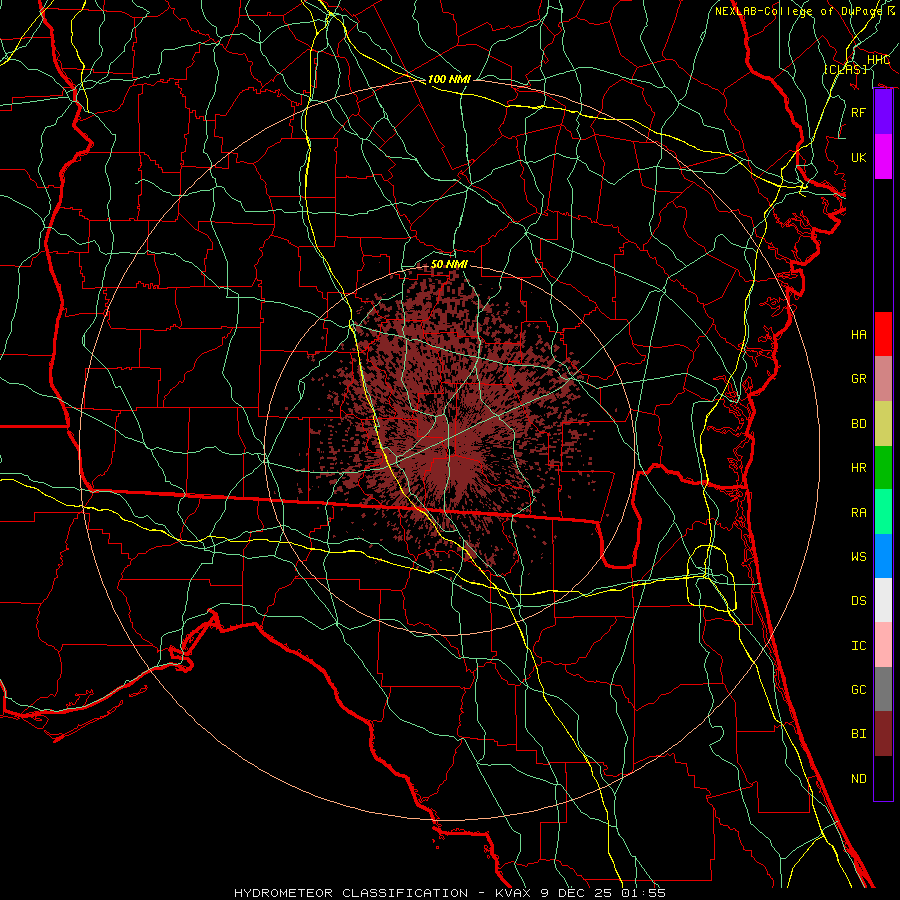
Task: Click the 100 NMI range ring label
Action: coord(449,79)
